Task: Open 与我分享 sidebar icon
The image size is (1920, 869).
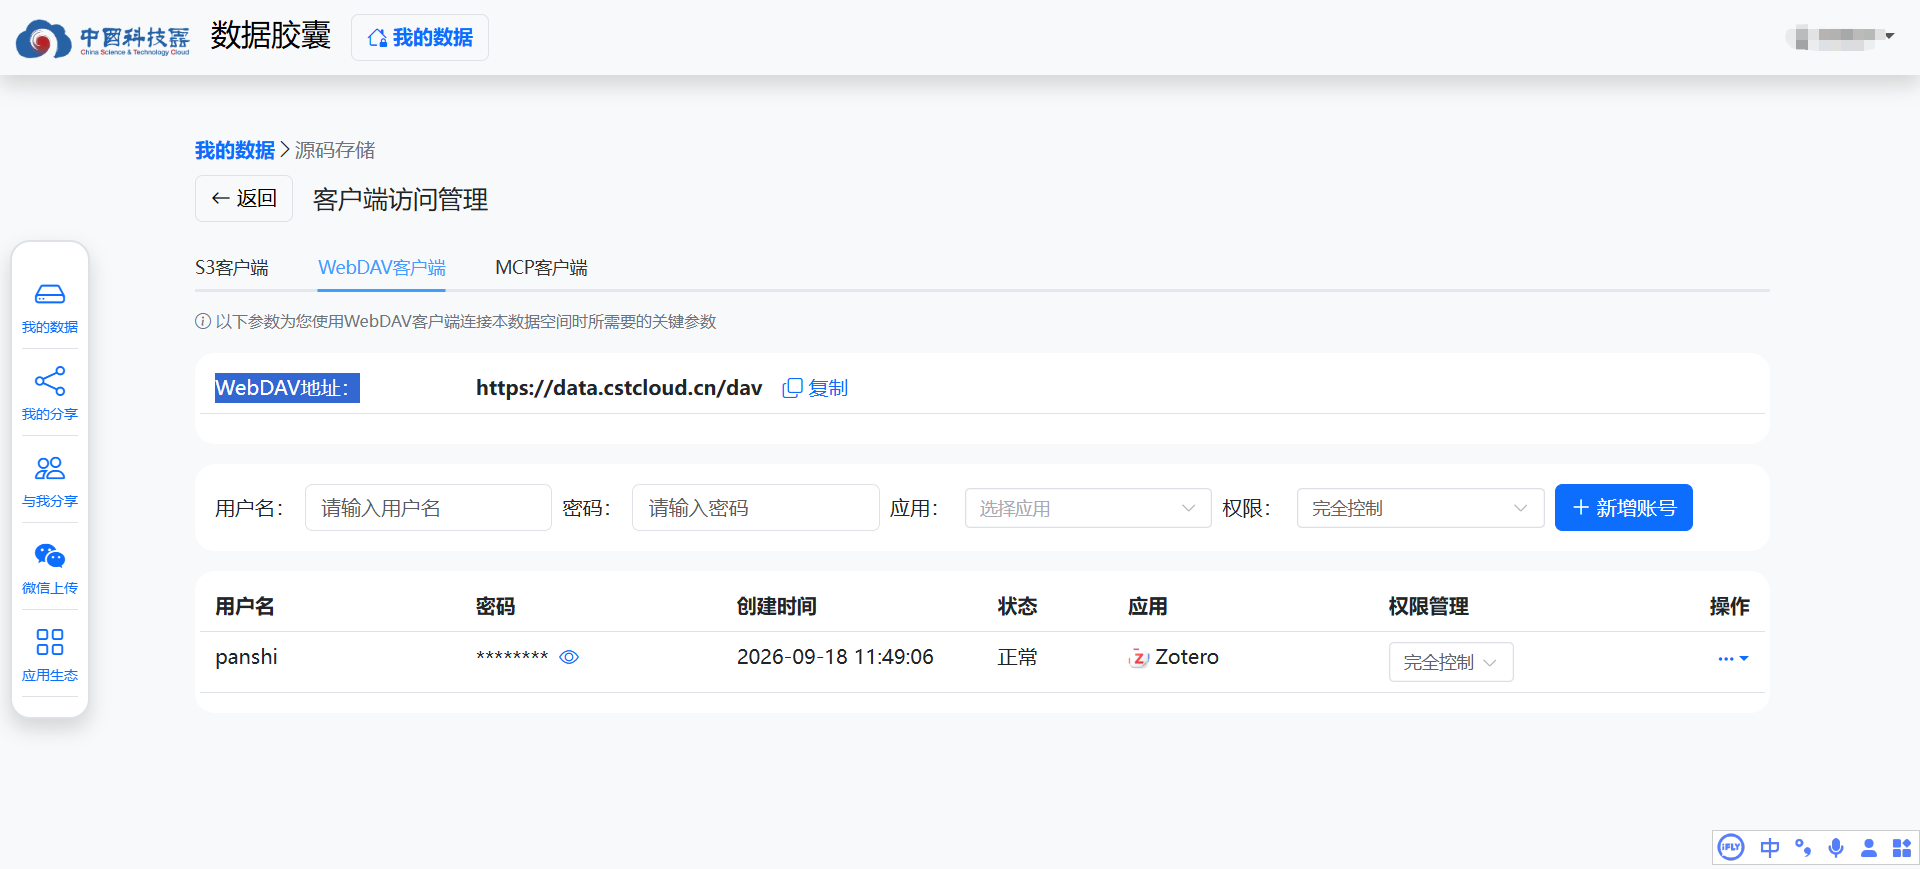Action: [50, 481]
